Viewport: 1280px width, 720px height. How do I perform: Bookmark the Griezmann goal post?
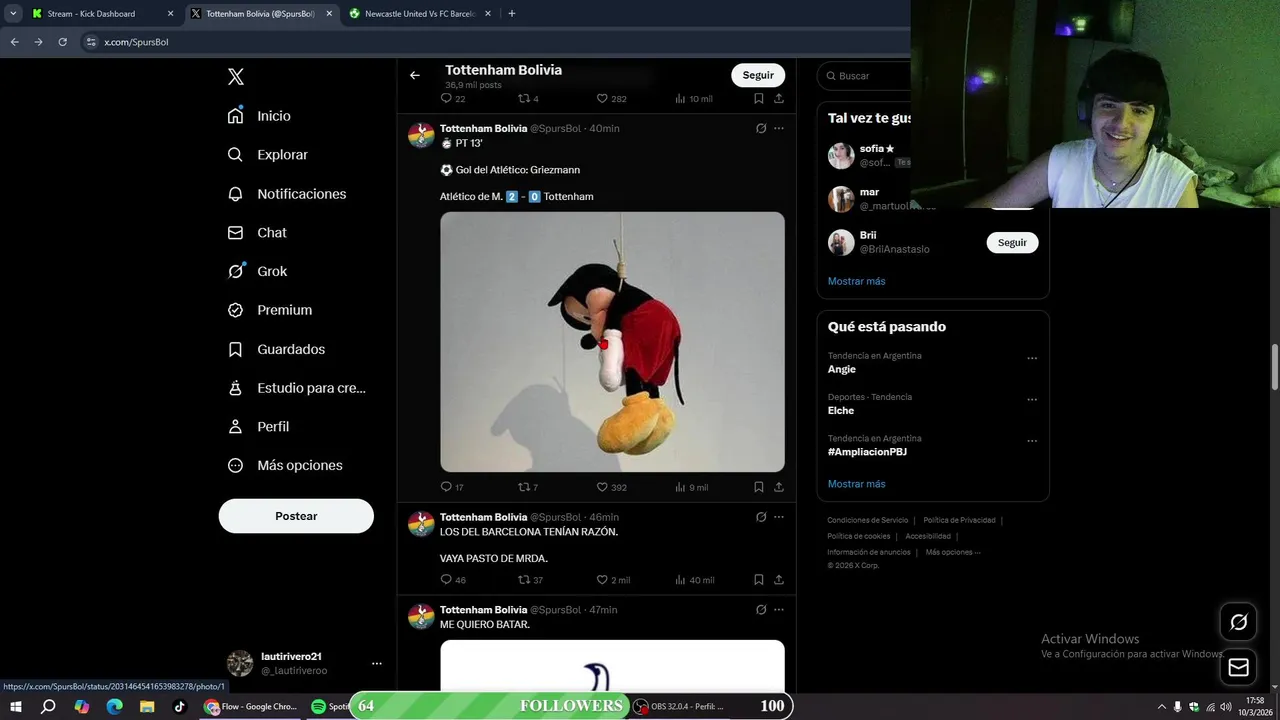pos(759,487)
